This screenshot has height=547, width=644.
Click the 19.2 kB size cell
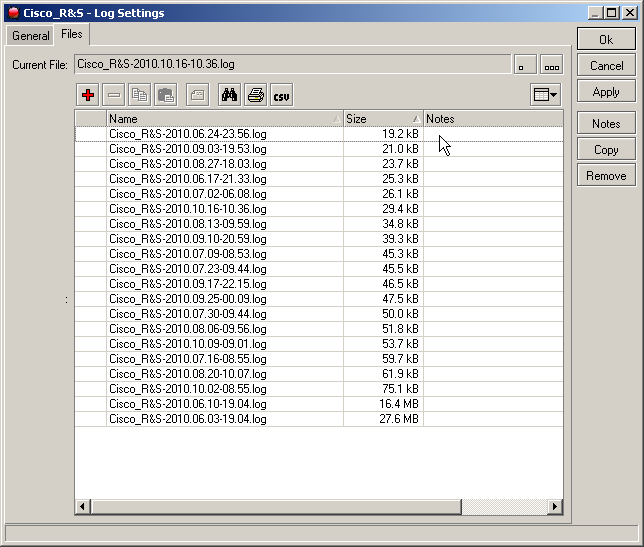click(383, 134)
